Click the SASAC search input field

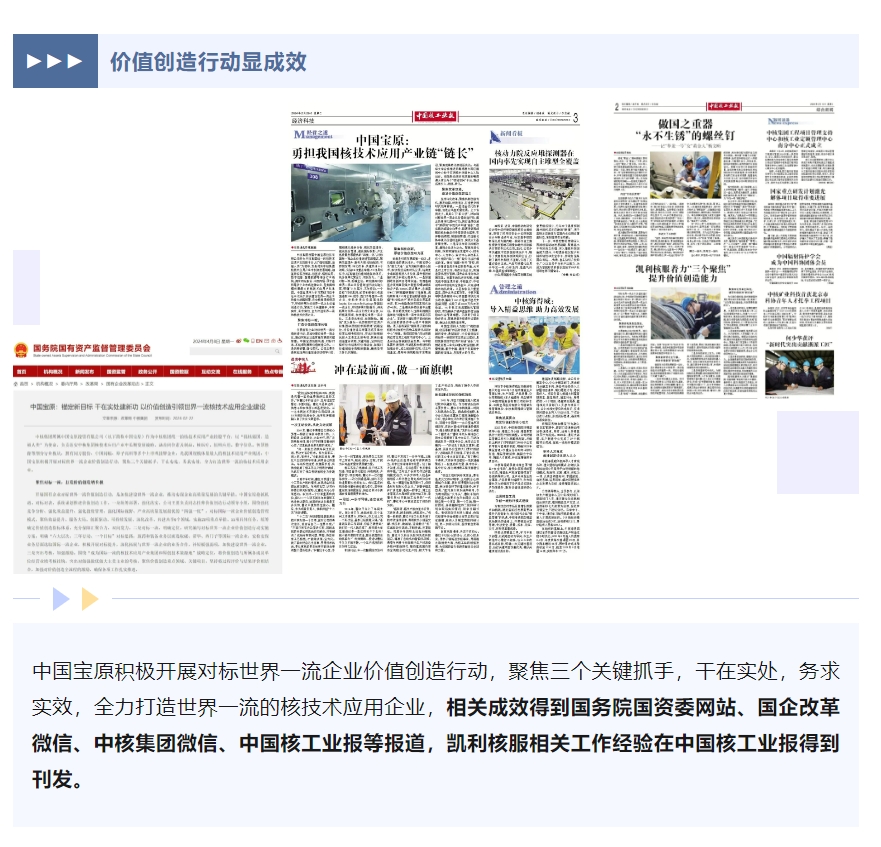(235, 351)
